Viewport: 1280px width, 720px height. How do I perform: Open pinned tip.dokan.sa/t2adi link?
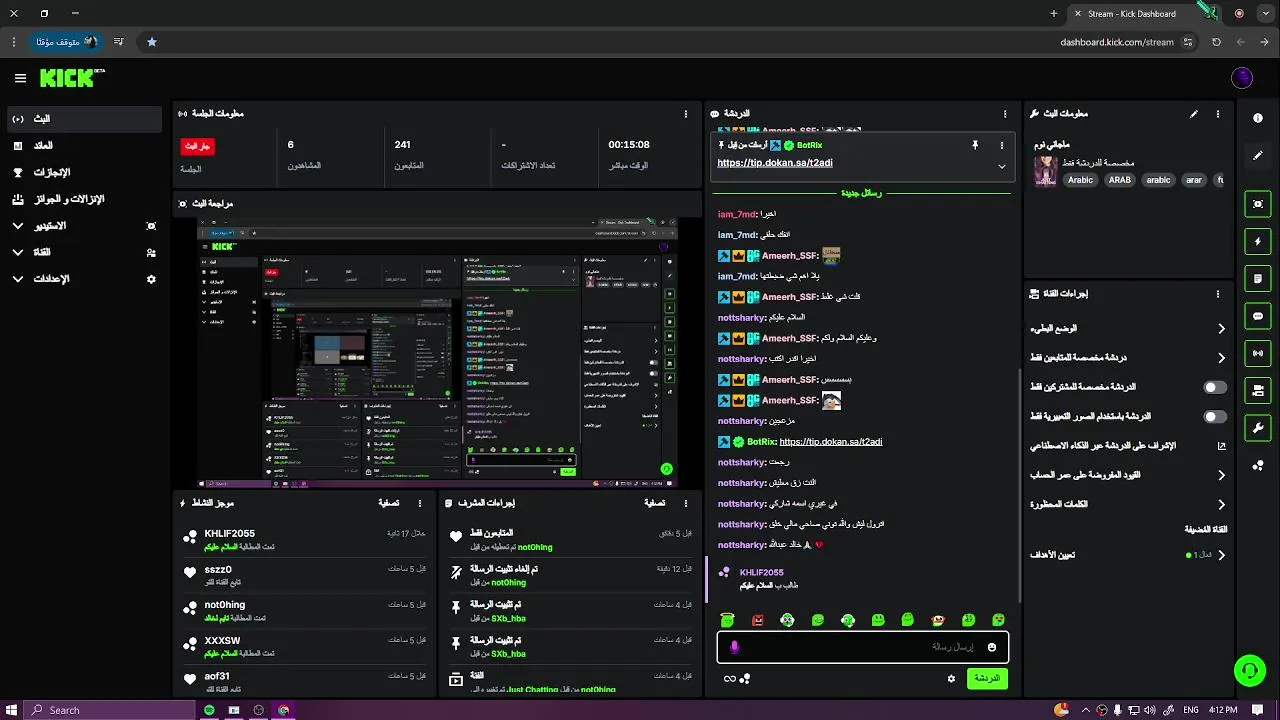click(x=775, y=163)
